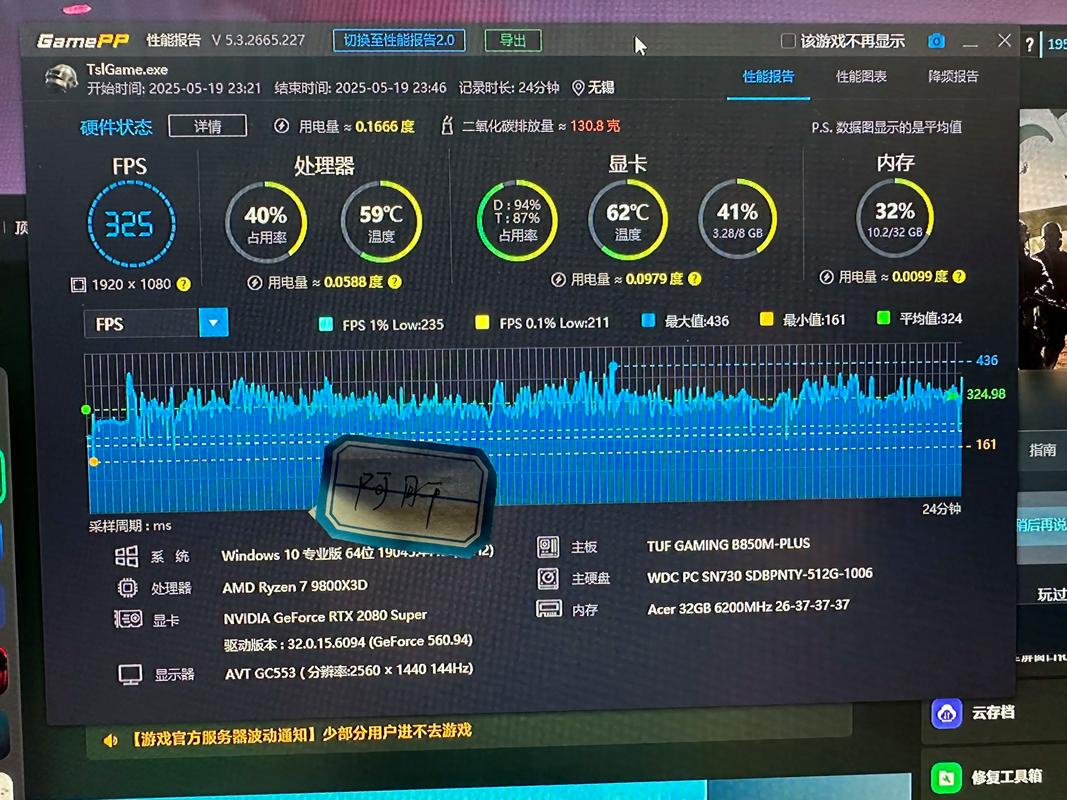Viewport: 1067px width, 800px height.
Task: Click the green 修复工具箱 icon
Action: (946, 776)
